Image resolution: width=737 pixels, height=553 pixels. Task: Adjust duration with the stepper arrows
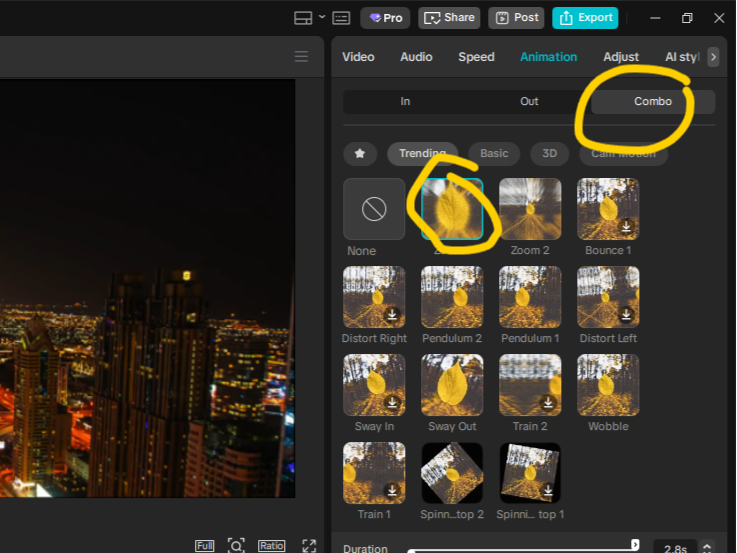707,548
